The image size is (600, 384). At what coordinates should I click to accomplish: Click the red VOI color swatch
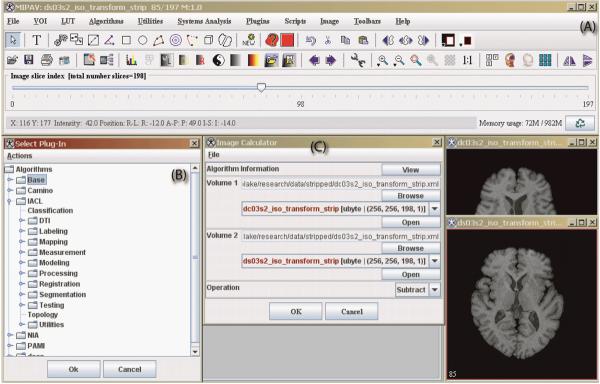point(287,40)
